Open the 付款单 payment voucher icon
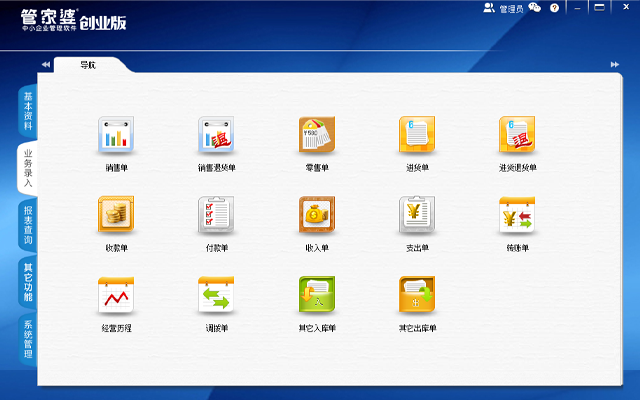Image resolution: width=640 pixels, height=400 pixels. click(x=216, y=216)
